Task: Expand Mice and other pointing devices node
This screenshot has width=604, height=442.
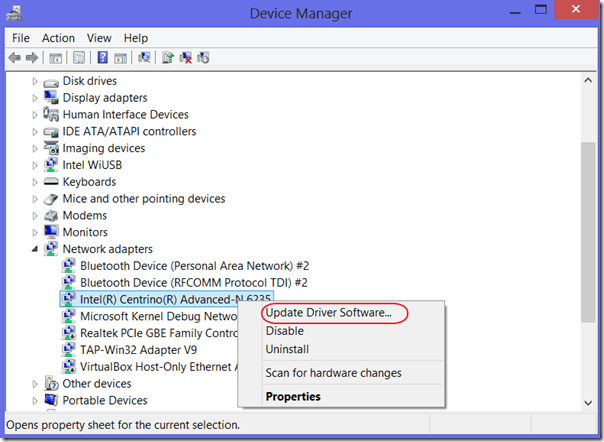Action: (35, 199)
